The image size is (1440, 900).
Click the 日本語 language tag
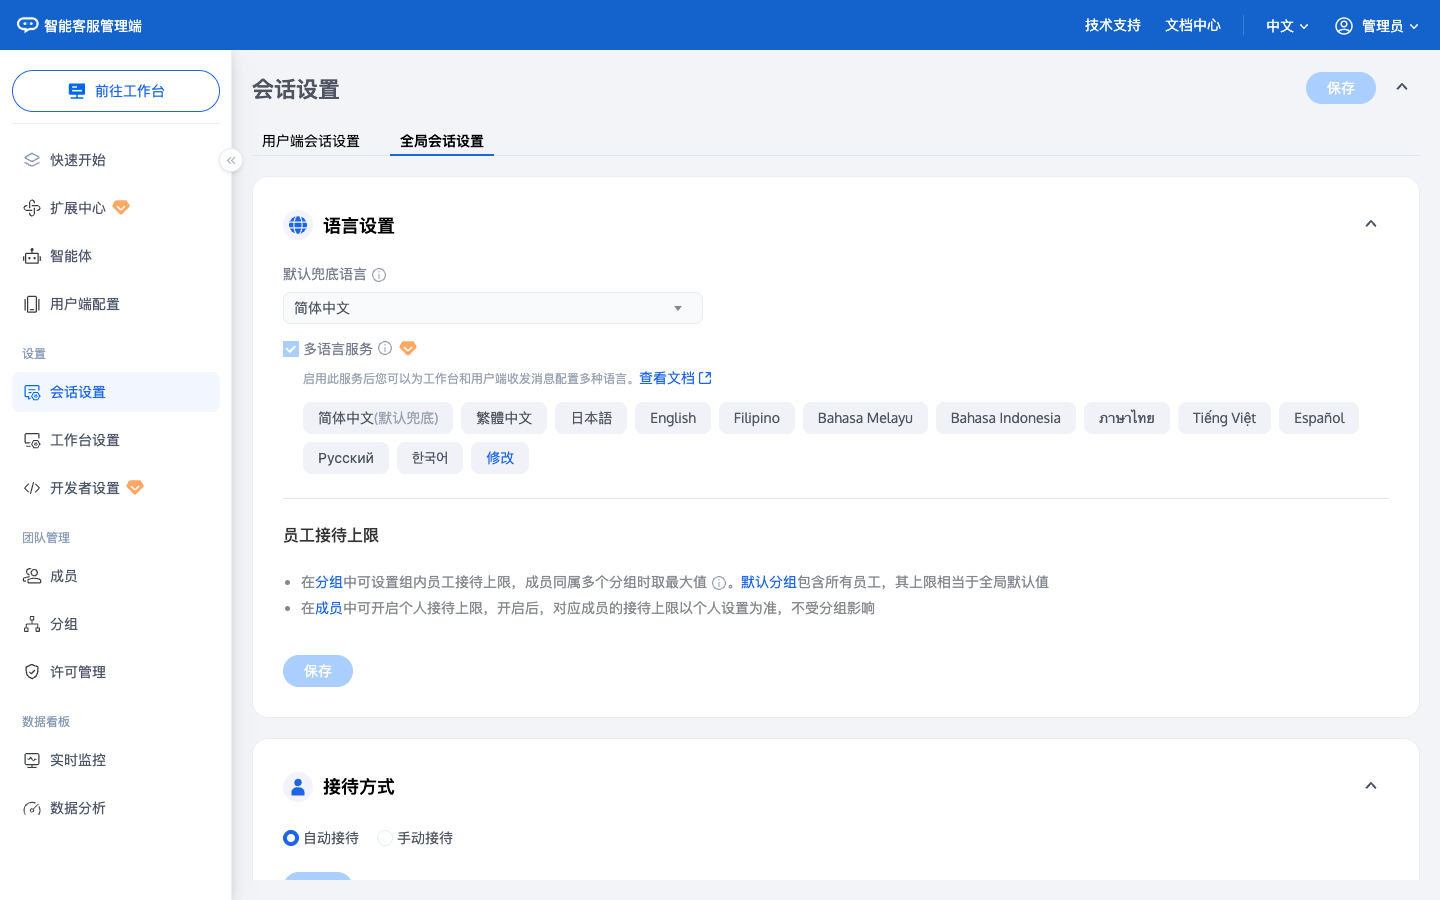(591, 418)
